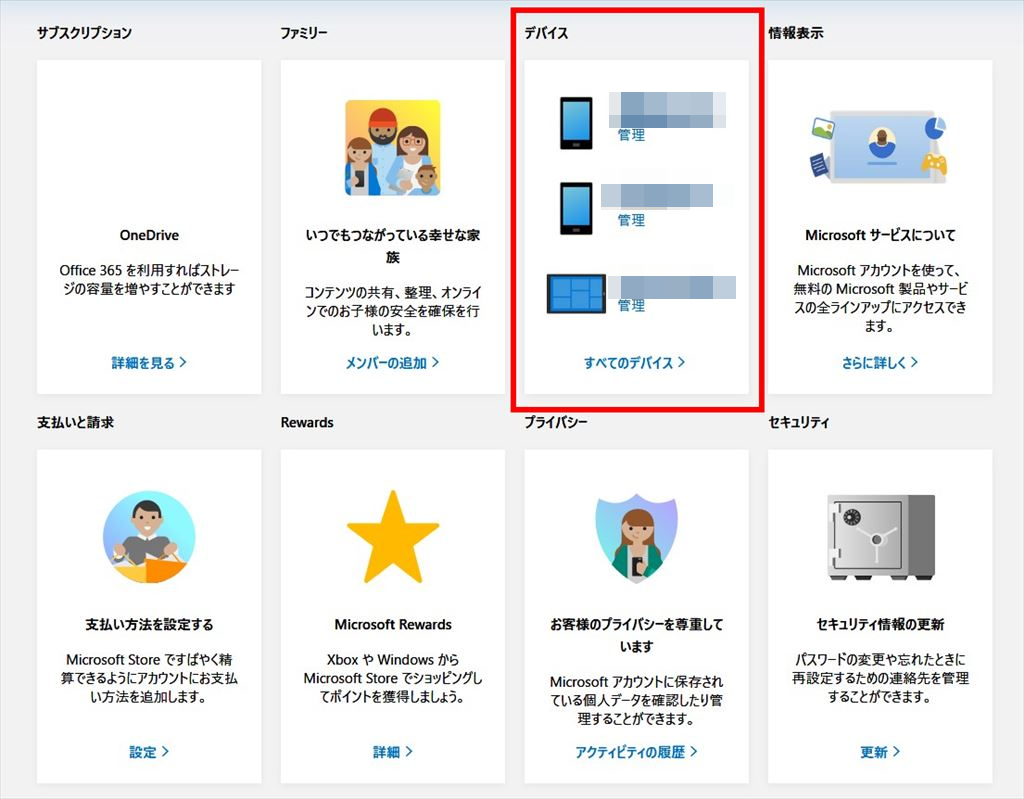Click メンバーの追加 link in family card
1024x799 pixels.
point(392,363)
